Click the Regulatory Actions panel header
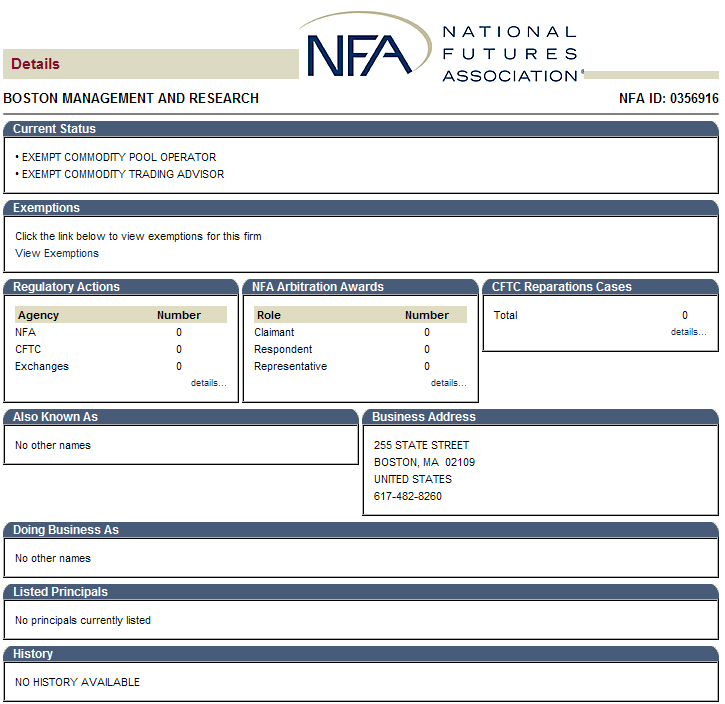Image resolution: width=725 pixels, height=704 pixels. [66, 287]
